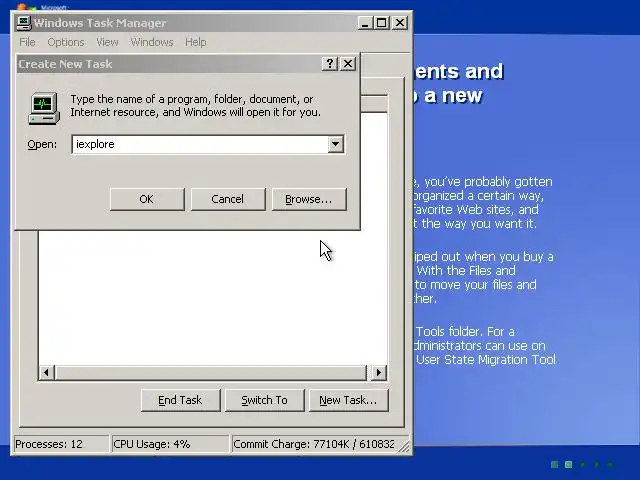Click the monitor icon in Create New Task dialog
The height and width of the screenshot is (480, 640).
pos(44,108)
